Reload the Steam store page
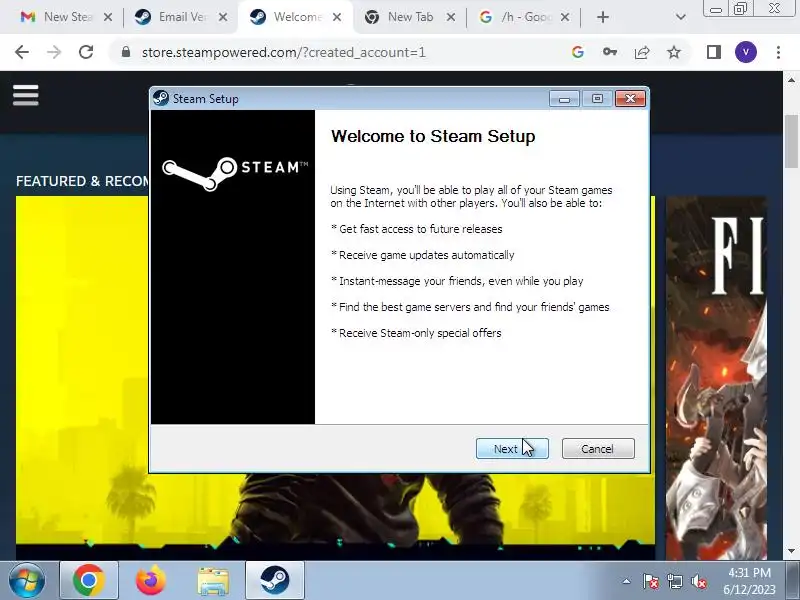 click(86, 52)
